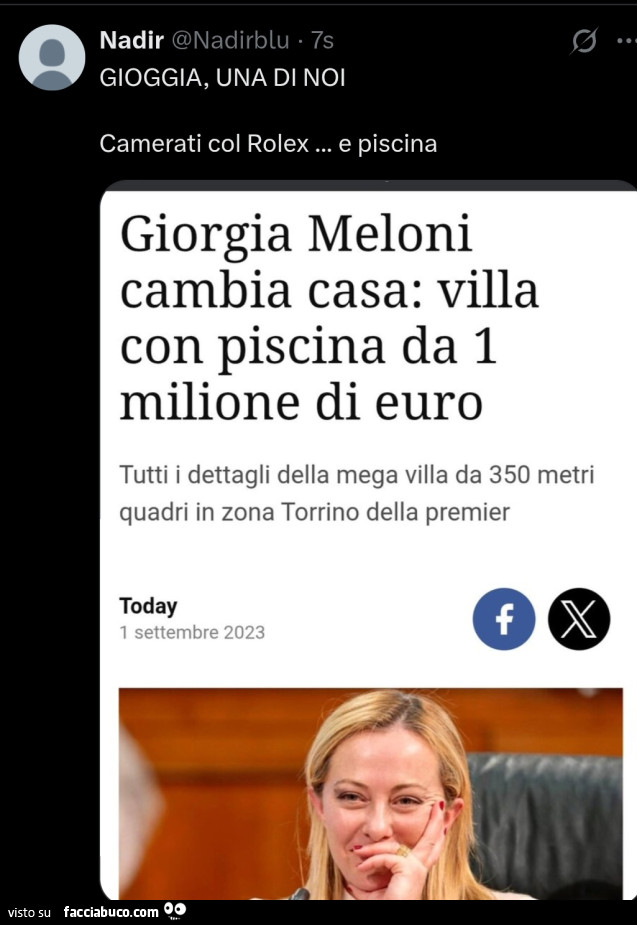The image size is (637, 925).
Task: Open the article photo of the woman
Action: pyautogui.click(x=370, y=793)
